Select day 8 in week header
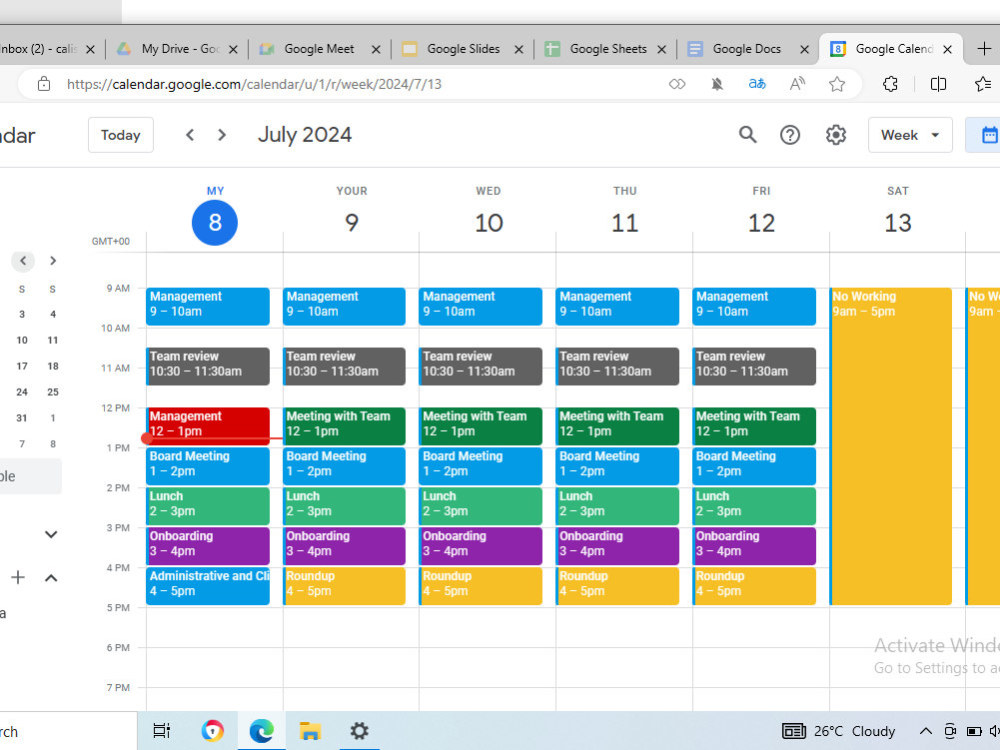Image resolution: width=1000 pixels, height=750 pixels. coord(215,223)
